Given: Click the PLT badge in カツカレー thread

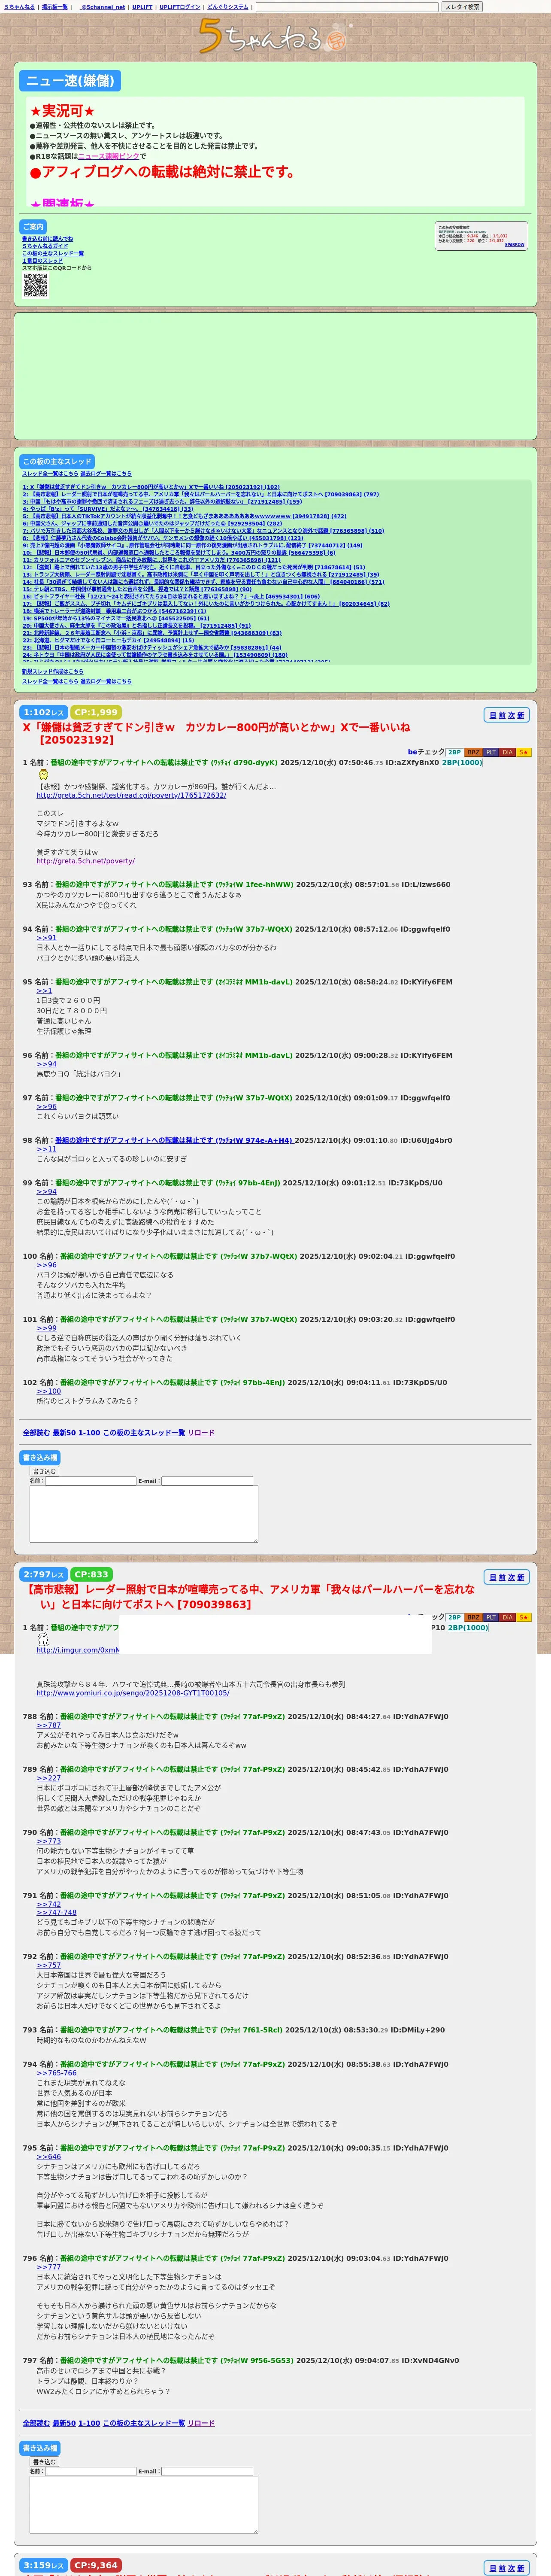Looking at the screenshot, I should click(491, 752).
